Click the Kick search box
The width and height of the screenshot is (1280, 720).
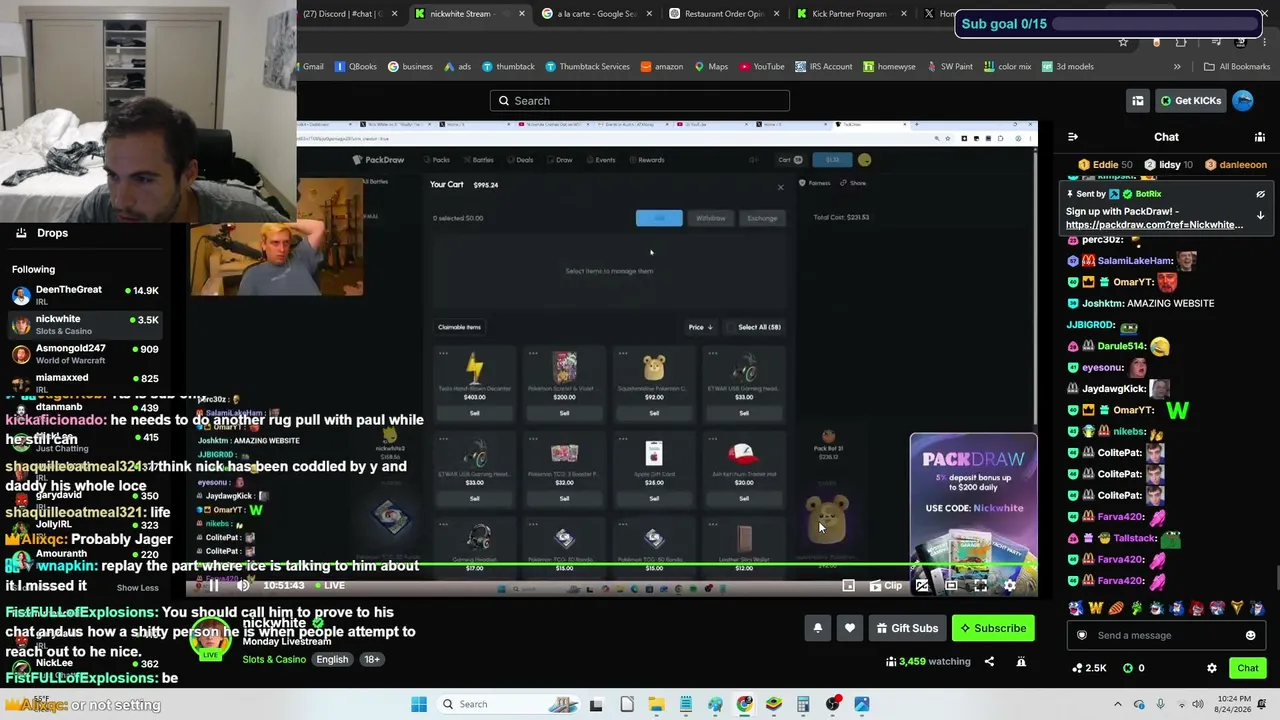point(640,100)
